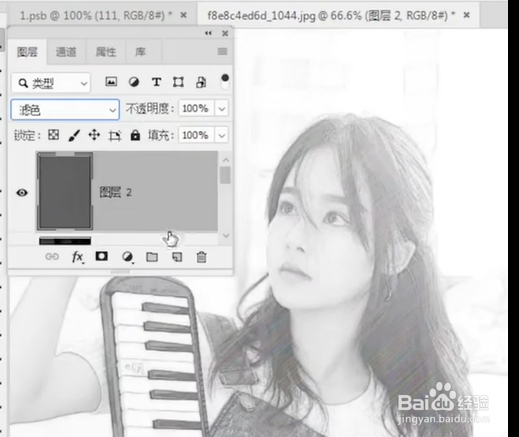Image resolution: width=519 pixels, height=437 pixels.
Task: Select the 图层 2 layer name
Action: (x=116, y=192)
